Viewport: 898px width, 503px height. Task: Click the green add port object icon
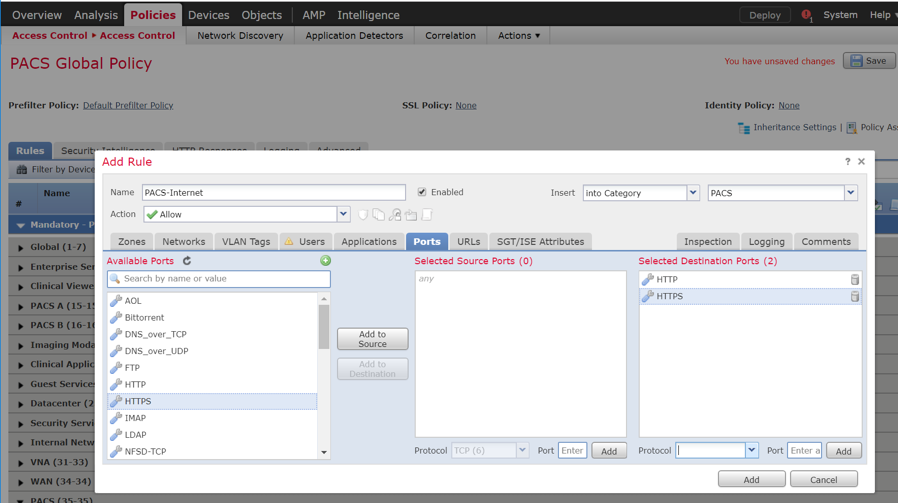[325, 261]
